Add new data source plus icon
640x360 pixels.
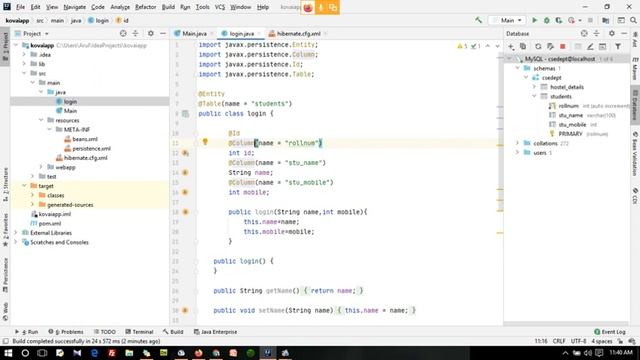pos(511,47)
